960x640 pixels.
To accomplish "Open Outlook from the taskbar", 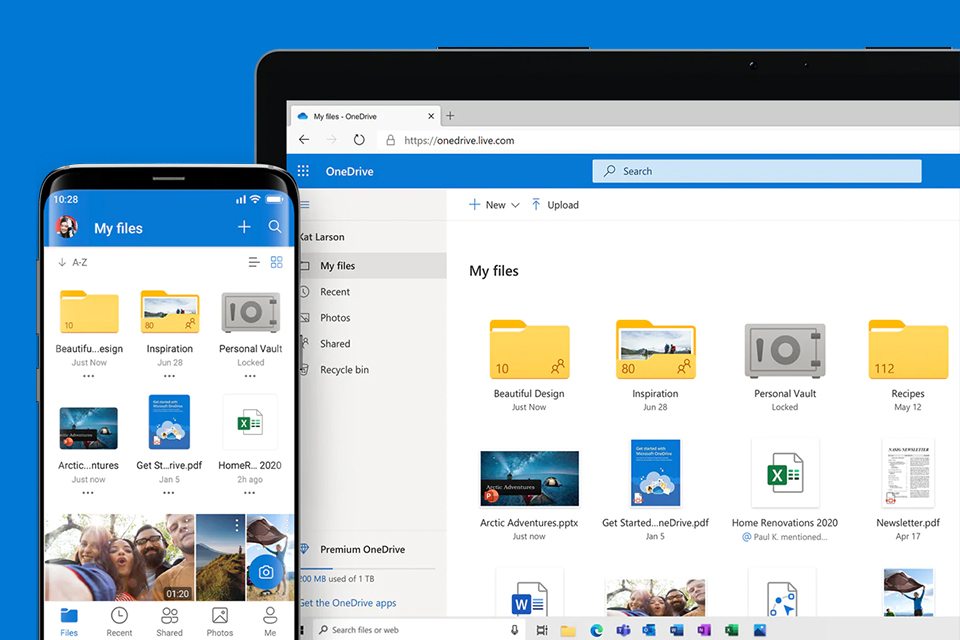I will 649,630.
